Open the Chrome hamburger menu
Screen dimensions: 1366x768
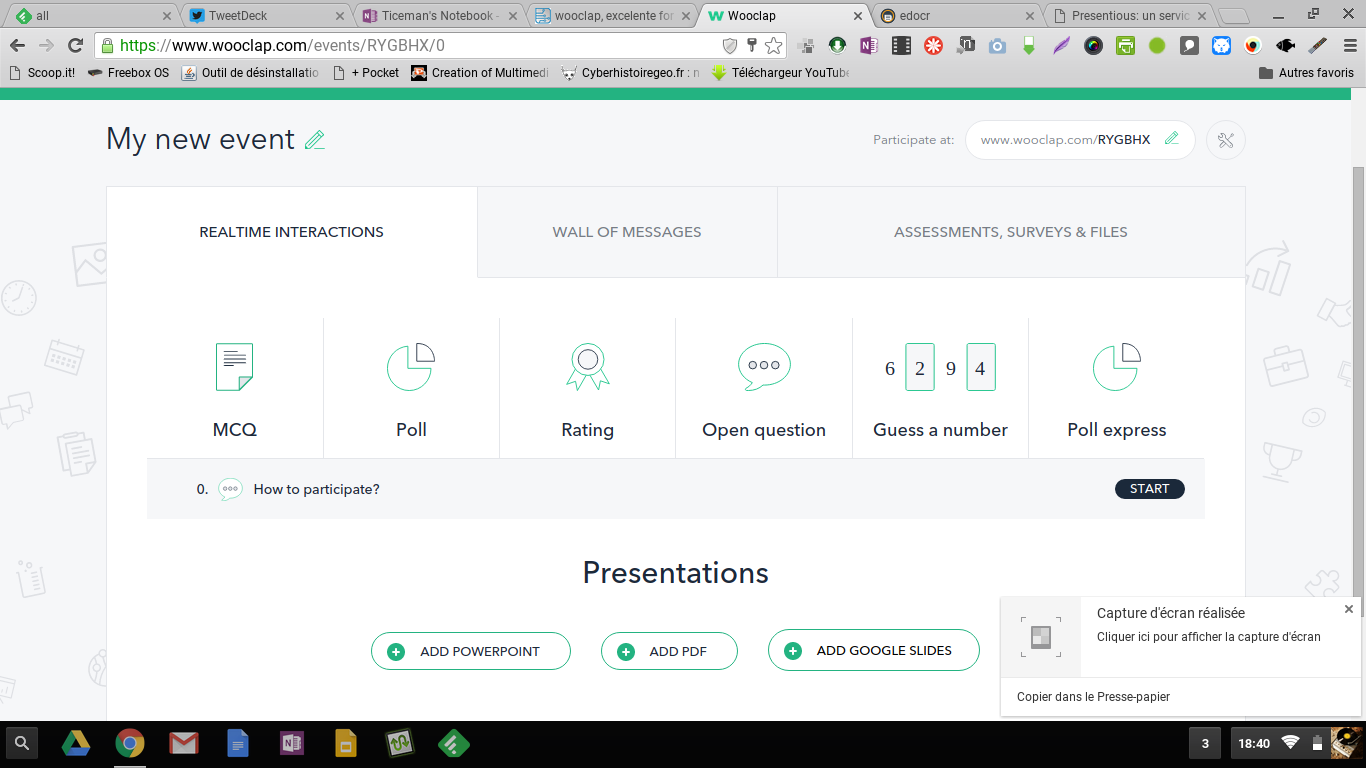pyautogui.click(x=1348, y=46)
